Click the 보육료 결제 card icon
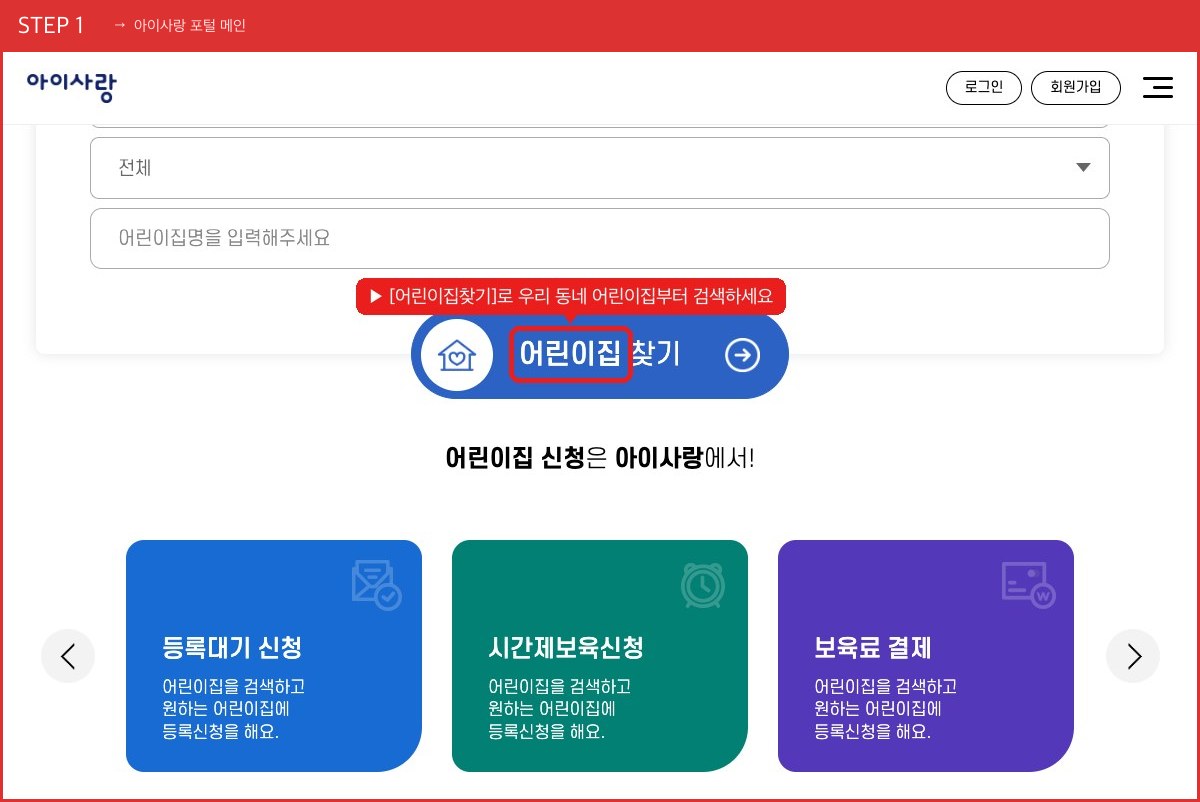1200x802 pixels. point(1028,585)
